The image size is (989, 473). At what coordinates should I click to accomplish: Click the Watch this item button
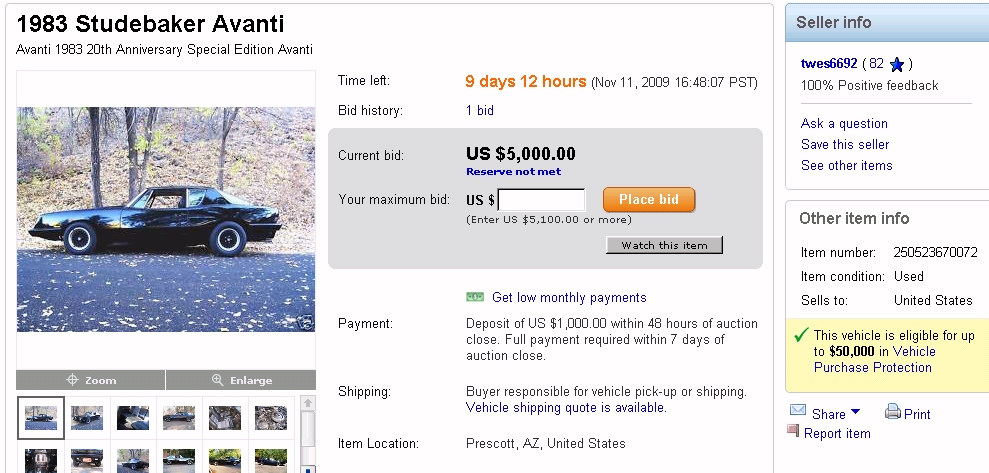(x=664, y=245)
